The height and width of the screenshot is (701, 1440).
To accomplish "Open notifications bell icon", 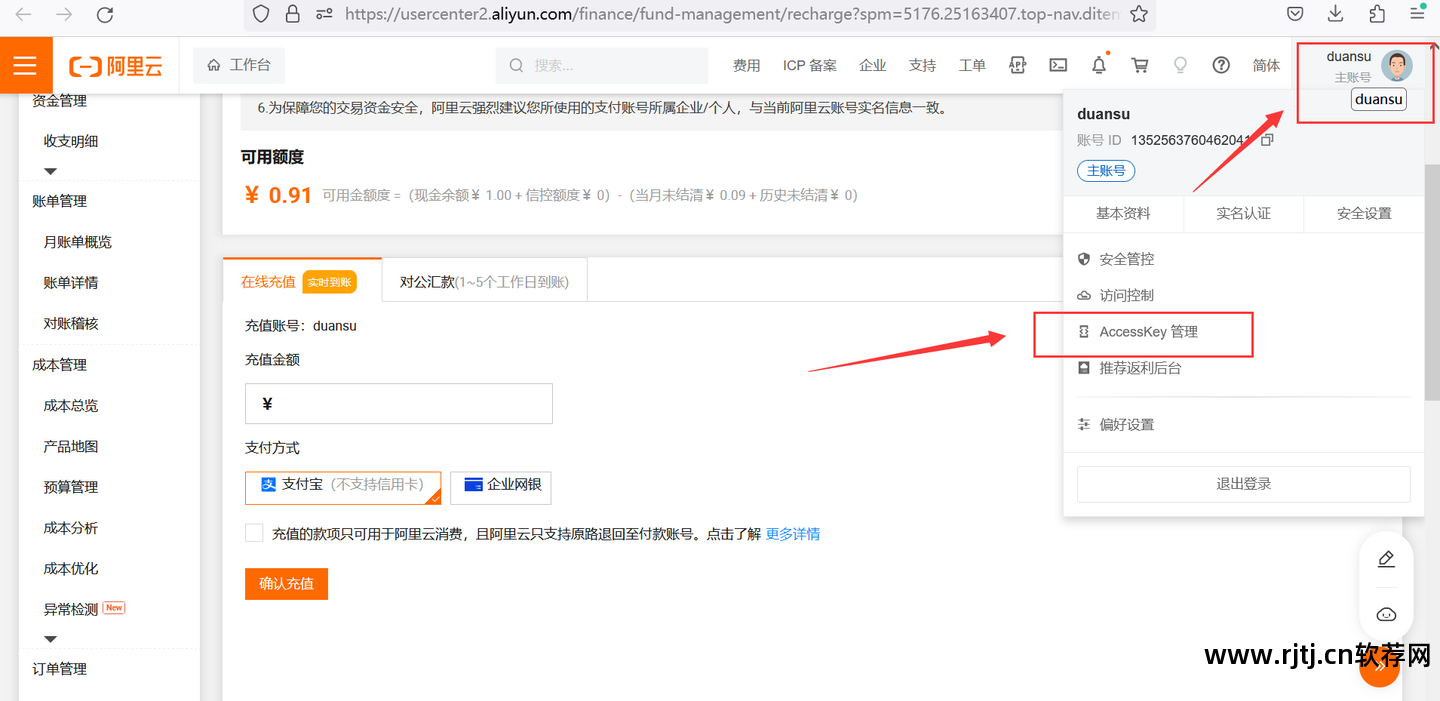I will pos(1099,65).
